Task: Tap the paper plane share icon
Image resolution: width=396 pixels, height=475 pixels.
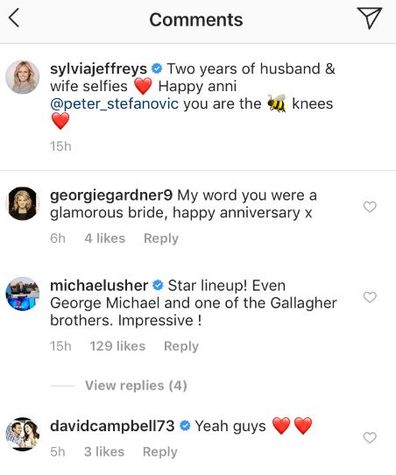Action: tap(369, 18)
